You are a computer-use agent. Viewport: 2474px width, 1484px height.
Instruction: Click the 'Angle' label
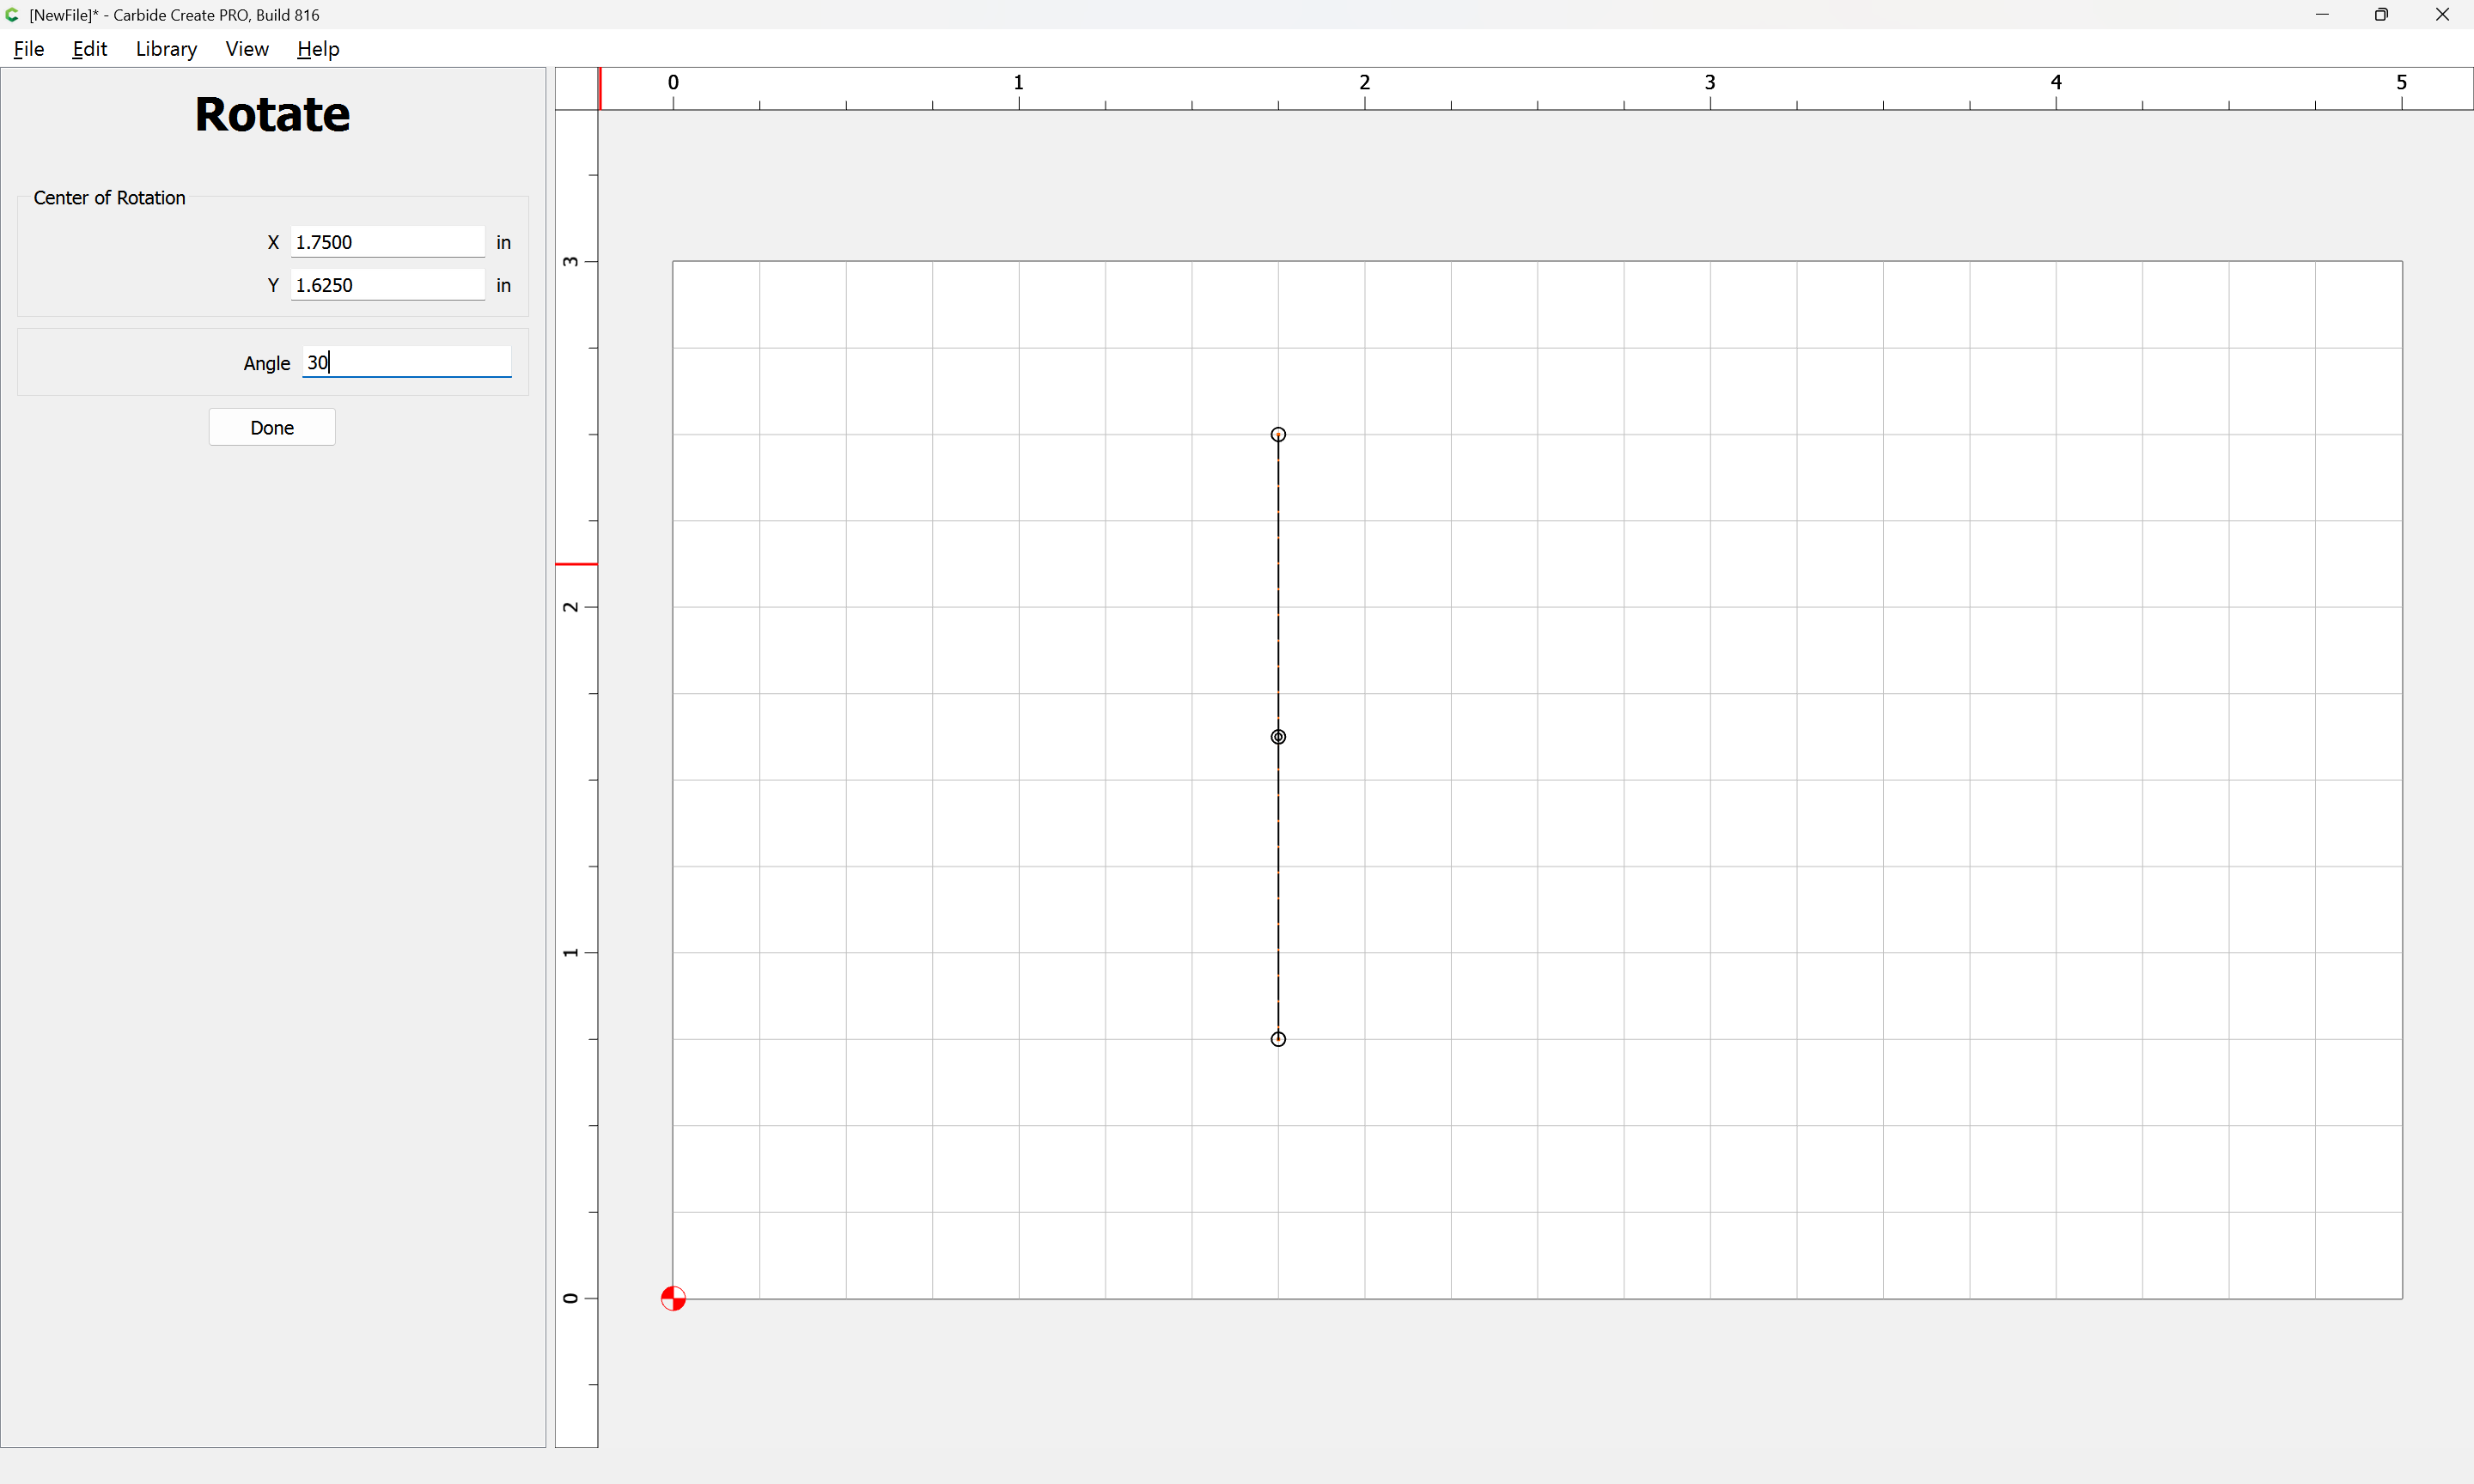pos(266,363)
